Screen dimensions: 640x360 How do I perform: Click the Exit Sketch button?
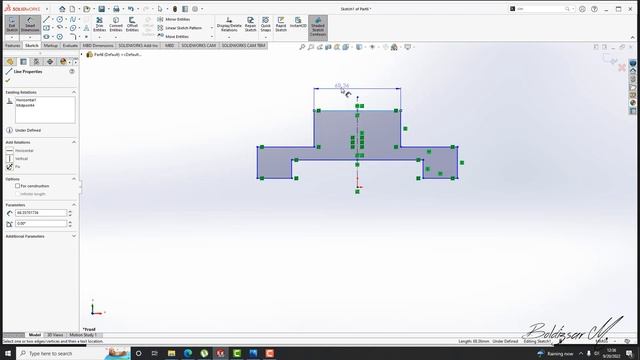tap(12, 24)
